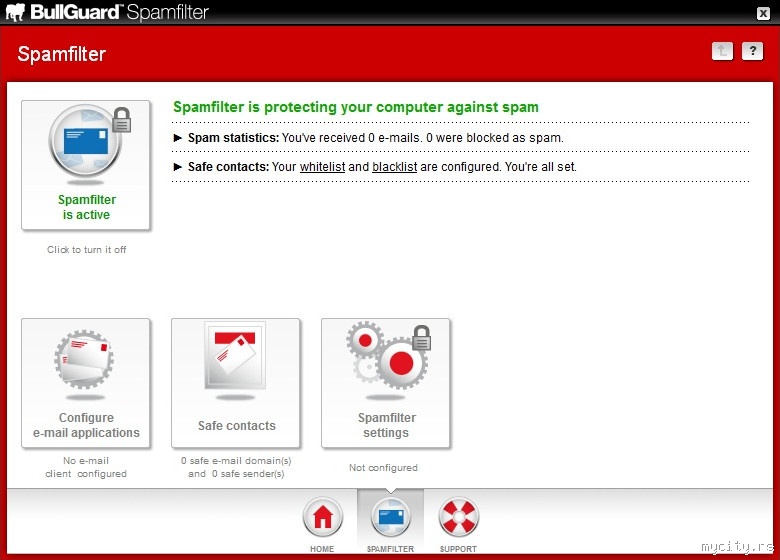
Task: Click 'Click to turn it off' text
Action: point(87,250)
